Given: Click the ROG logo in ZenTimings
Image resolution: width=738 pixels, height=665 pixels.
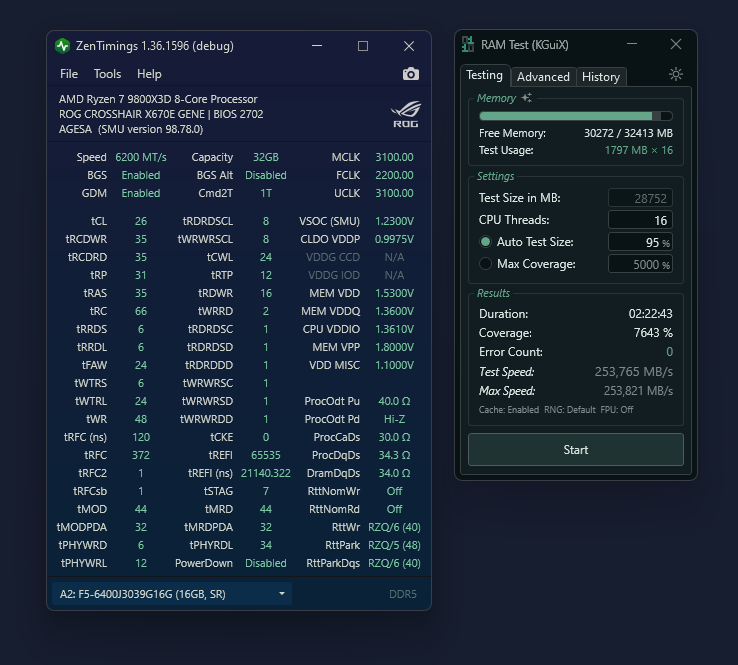Looking at the screenshot, I should point(404,113).
